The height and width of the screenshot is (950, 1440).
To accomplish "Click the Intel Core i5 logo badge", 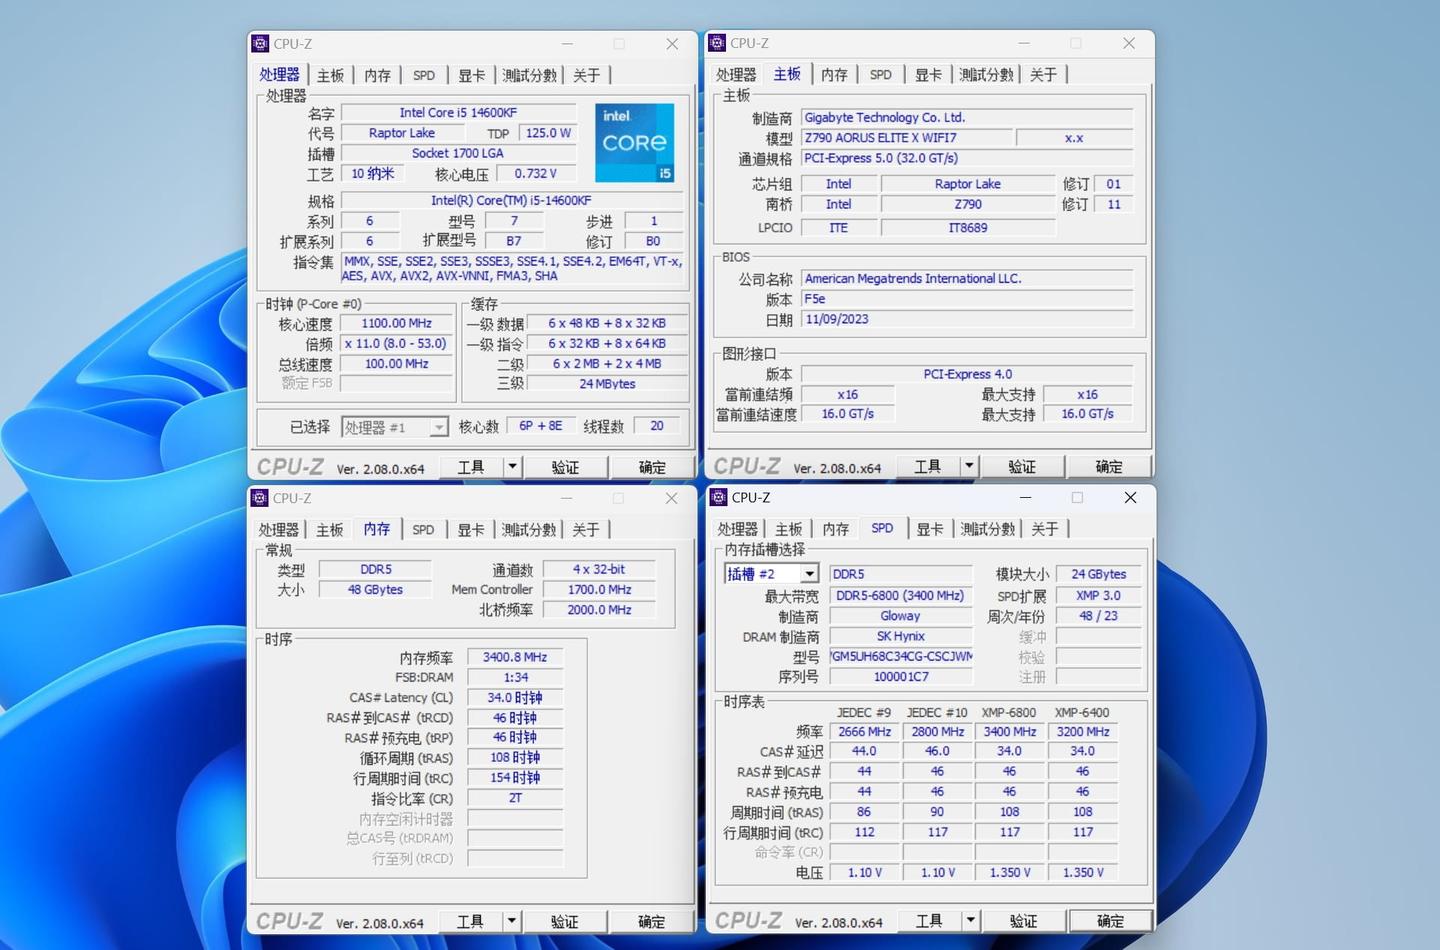I will 634,142.
